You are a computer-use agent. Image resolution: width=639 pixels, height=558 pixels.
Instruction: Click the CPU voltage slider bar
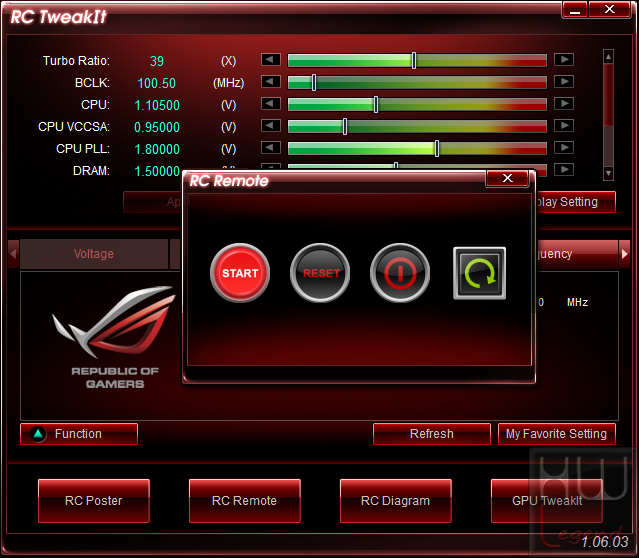click(417, 104)
